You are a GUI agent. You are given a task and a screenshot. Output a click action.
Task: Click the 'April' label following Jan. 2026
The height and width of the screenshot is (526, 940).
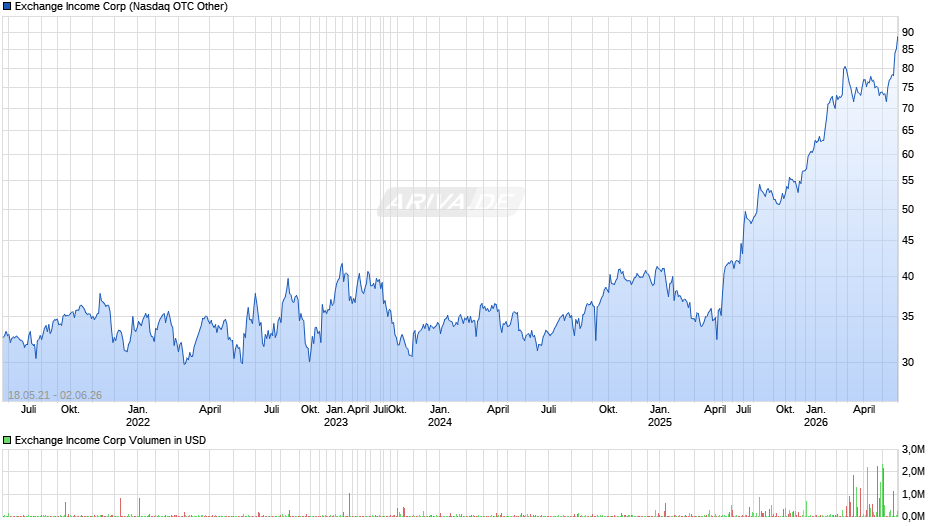pyautogui.click(x=864, y=410)
